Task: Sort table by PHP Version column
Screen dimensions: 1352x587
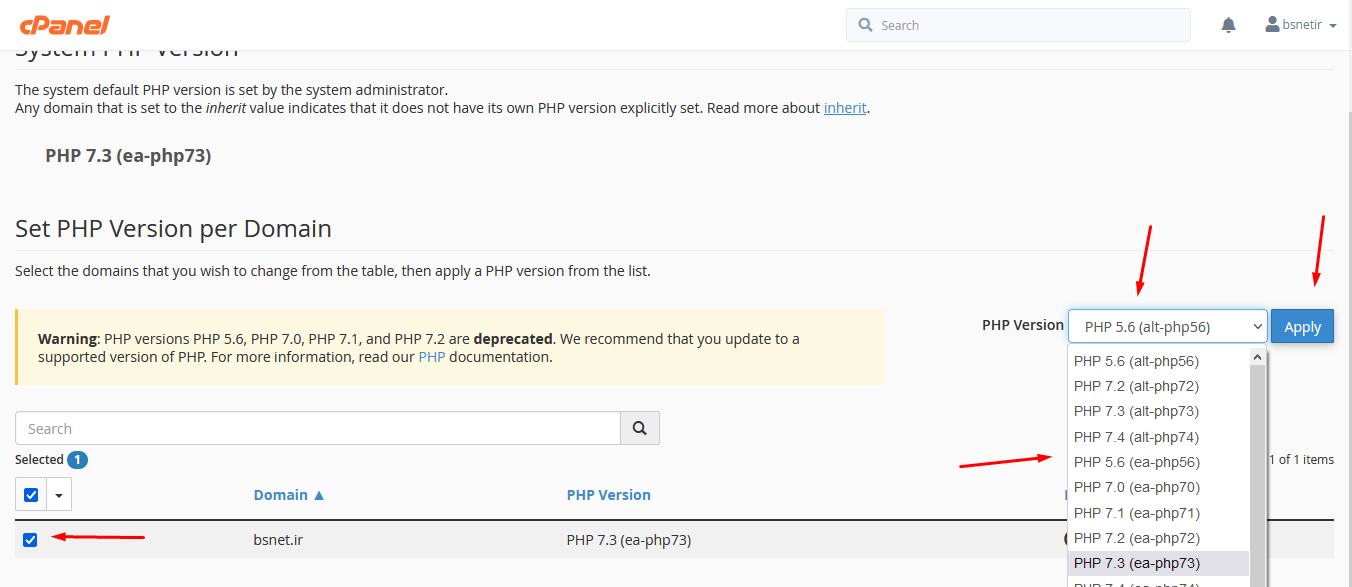Action: (x=609, y=495)
